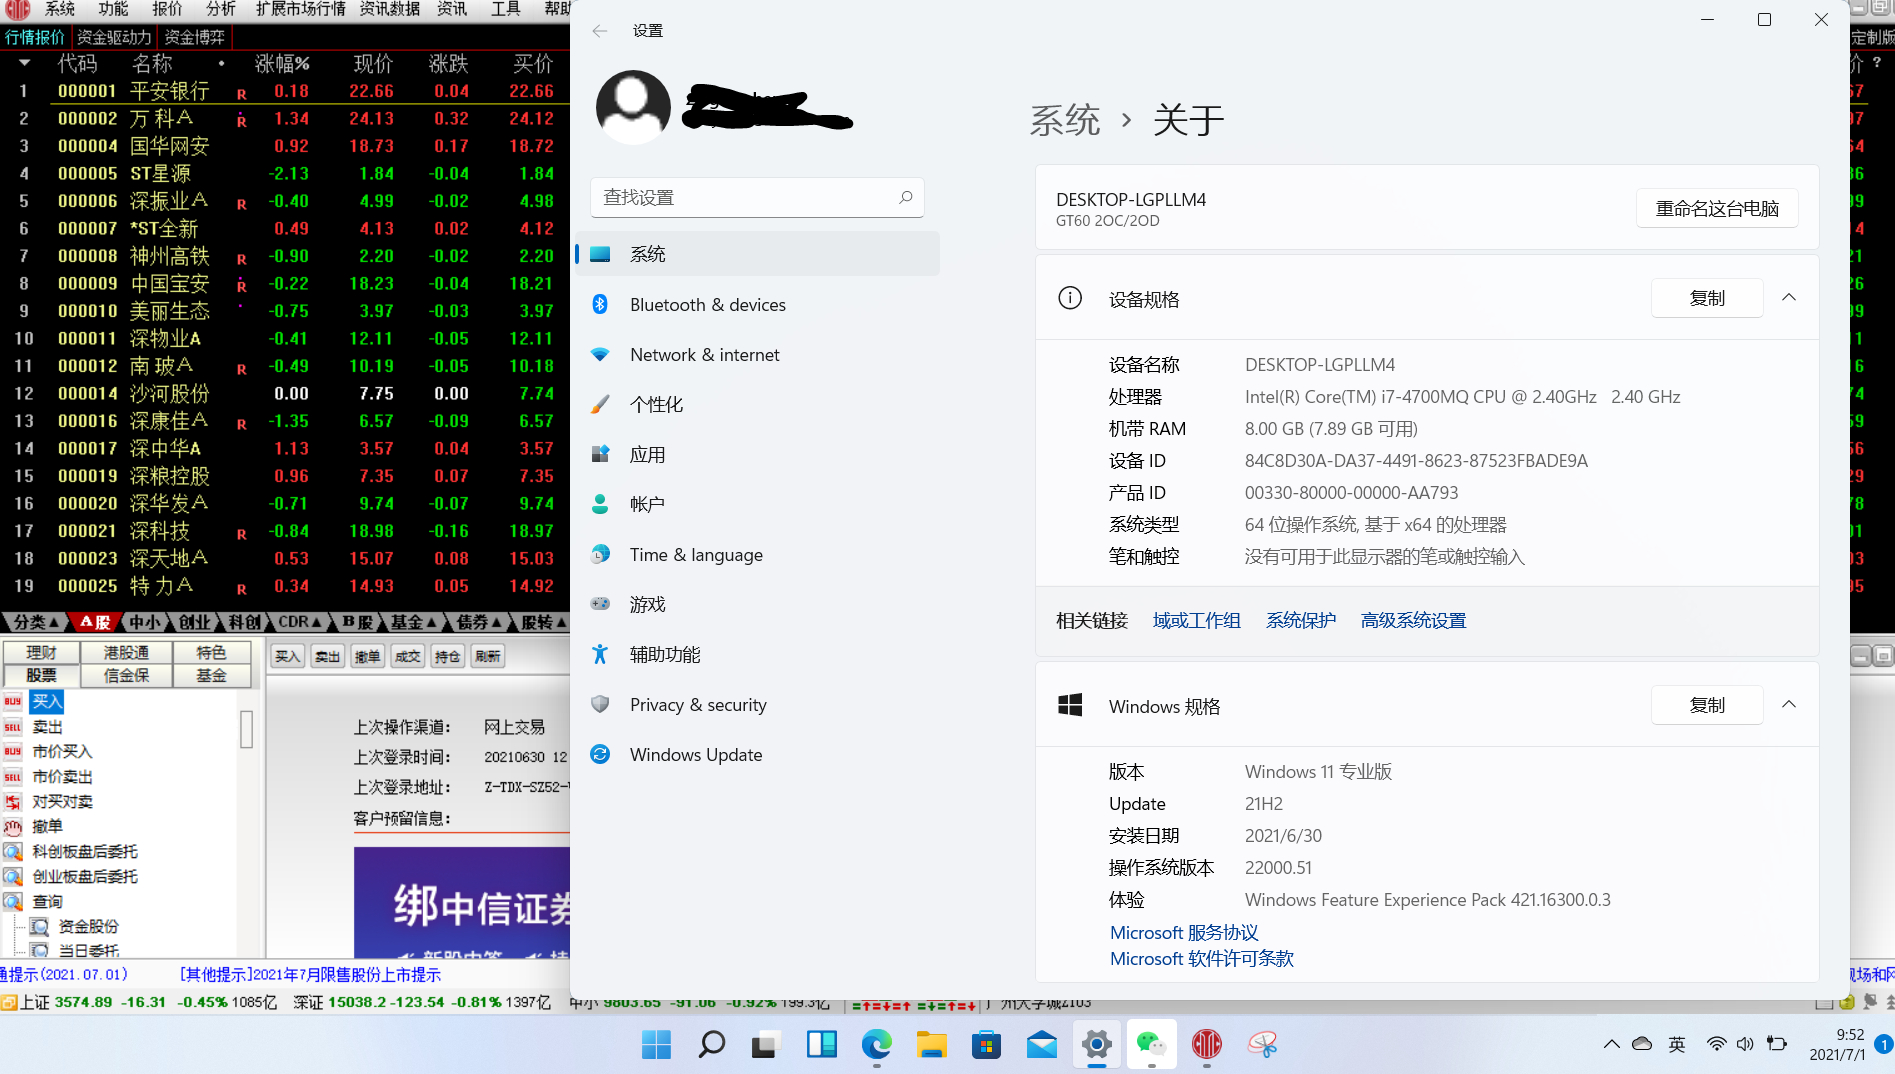Open 分类 category dropdown in stock tabs
This screenshot has height=1074, width=1895.
tap(35, 622)
